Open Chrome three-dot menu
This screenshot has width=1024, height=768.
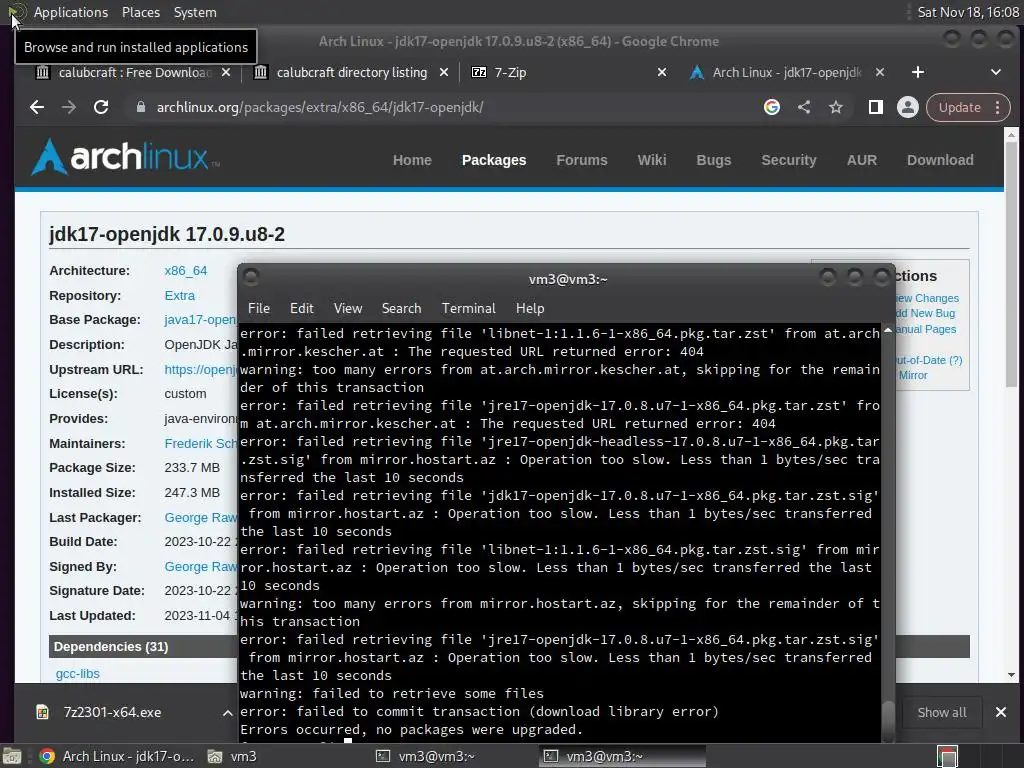click(997, 107)
